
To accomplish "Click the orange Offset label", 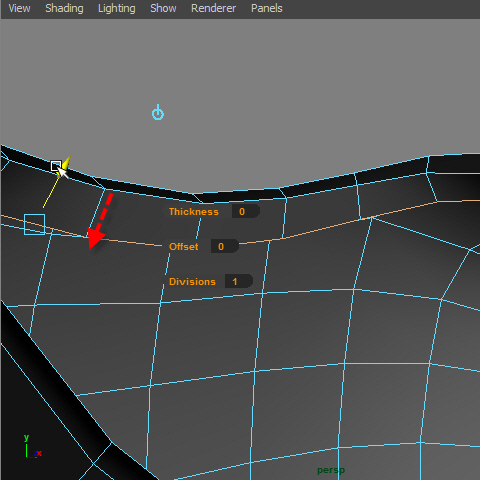I will click(184, 247).
